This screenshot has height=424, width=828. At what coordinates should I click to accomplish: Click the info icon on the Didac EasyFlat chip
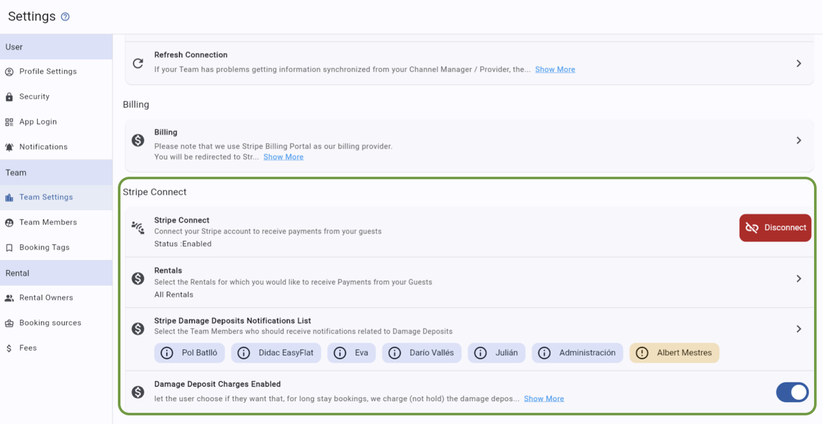coord(243,353)
